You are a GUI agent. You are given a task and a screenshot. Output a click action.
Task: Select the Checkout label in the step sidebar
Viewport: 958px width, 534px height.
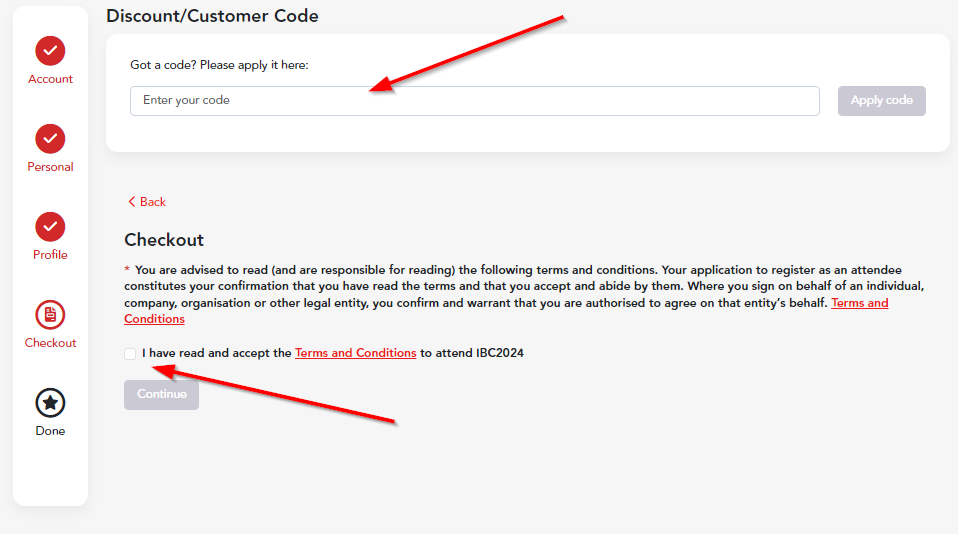point(50,343)
